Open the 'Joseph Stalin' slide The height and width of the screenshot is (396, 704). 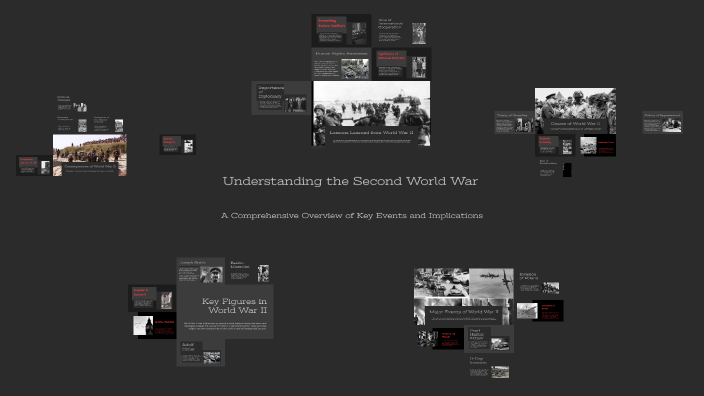[201, 271]
